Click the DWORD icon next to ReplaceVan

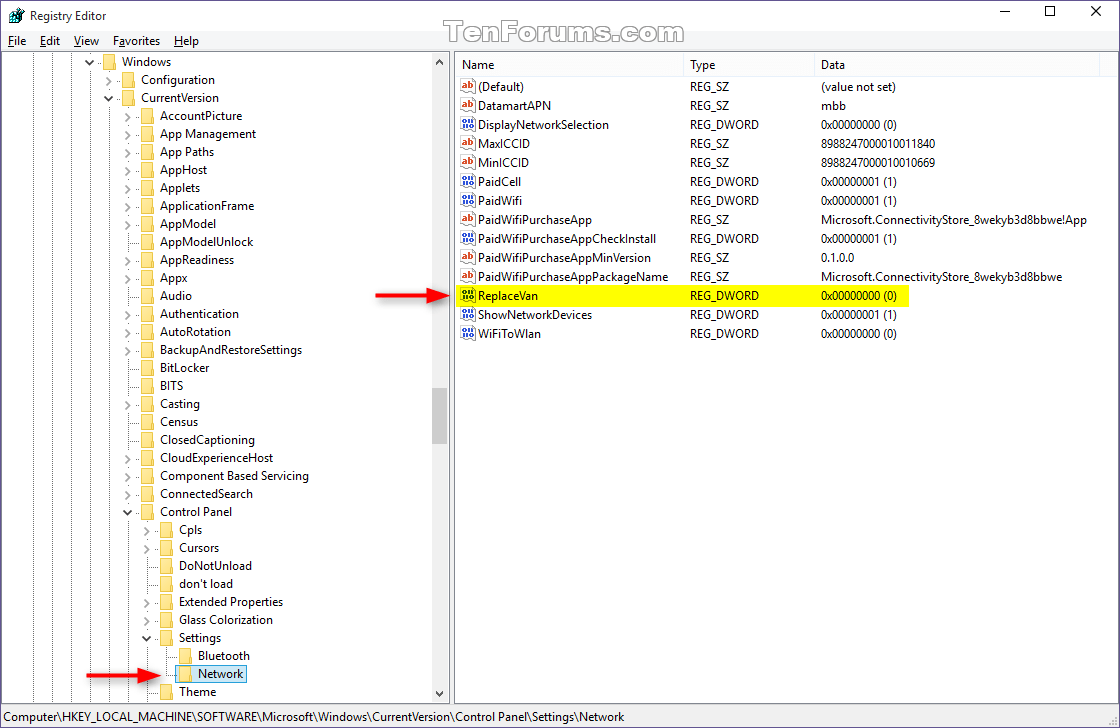[x=467, y=295]
